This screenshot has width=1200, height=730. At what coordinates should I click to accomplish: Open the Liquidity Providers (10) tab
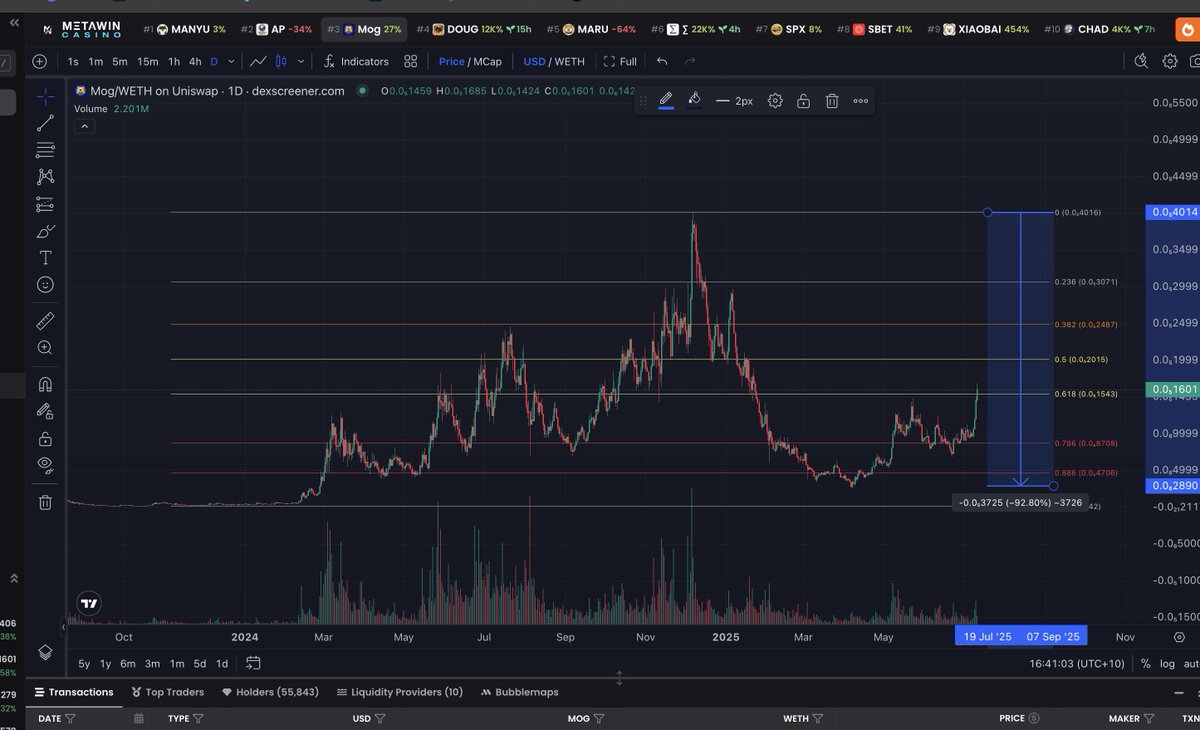click(400, 692)
